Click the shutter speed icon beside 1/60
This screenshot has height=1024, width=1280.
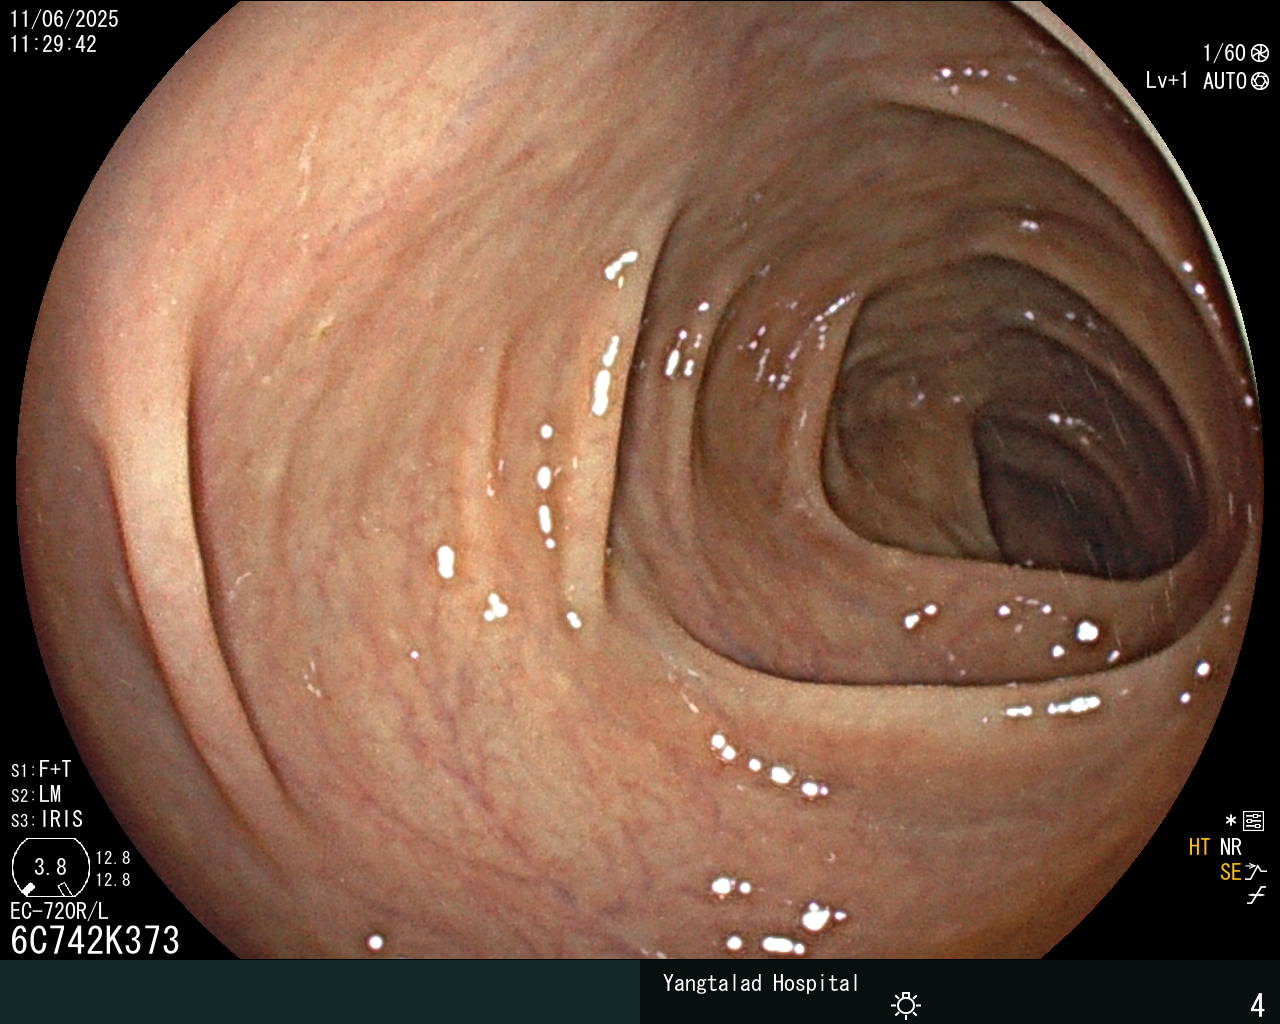[x=1260, y=53]
